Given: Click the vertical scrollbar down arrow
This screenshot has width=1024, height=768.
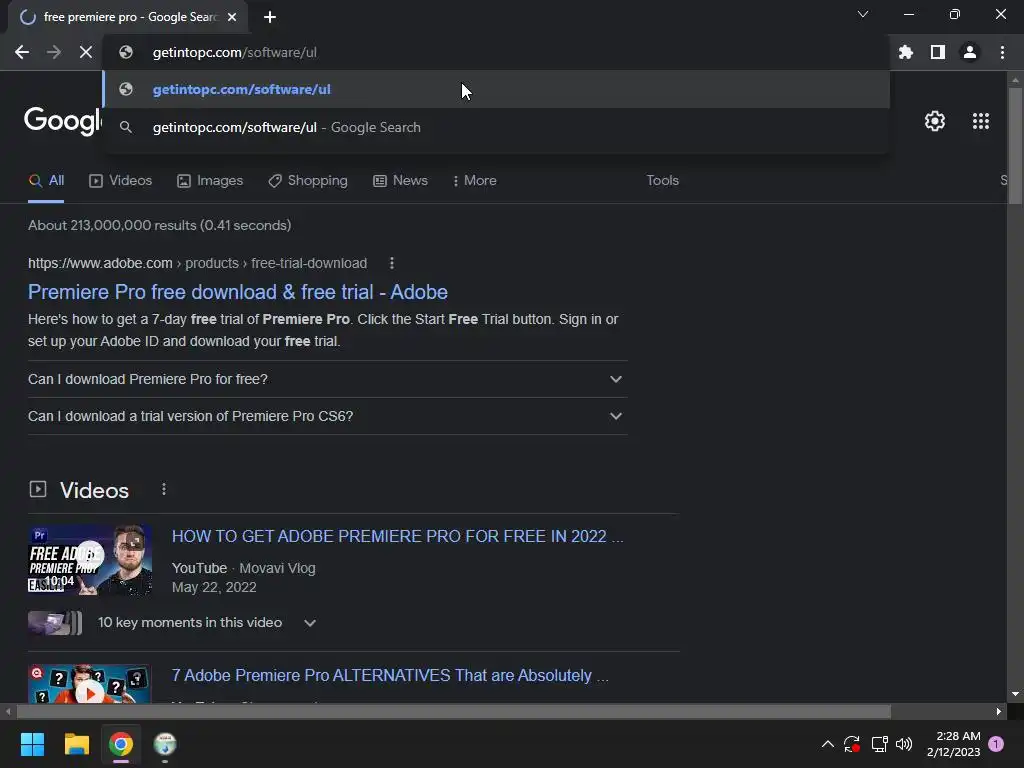Looking at the screenshot, I should [x=1015, y=694].
